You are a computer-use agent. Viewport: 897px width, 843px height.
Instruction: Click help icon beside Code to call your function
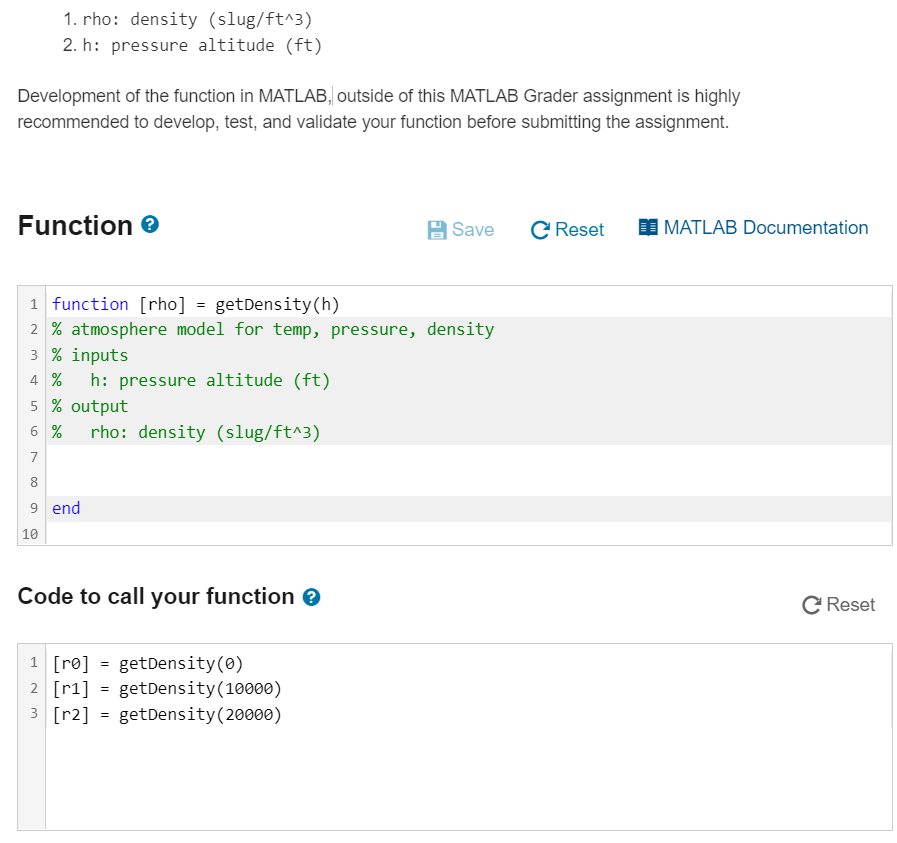point(311,598)
